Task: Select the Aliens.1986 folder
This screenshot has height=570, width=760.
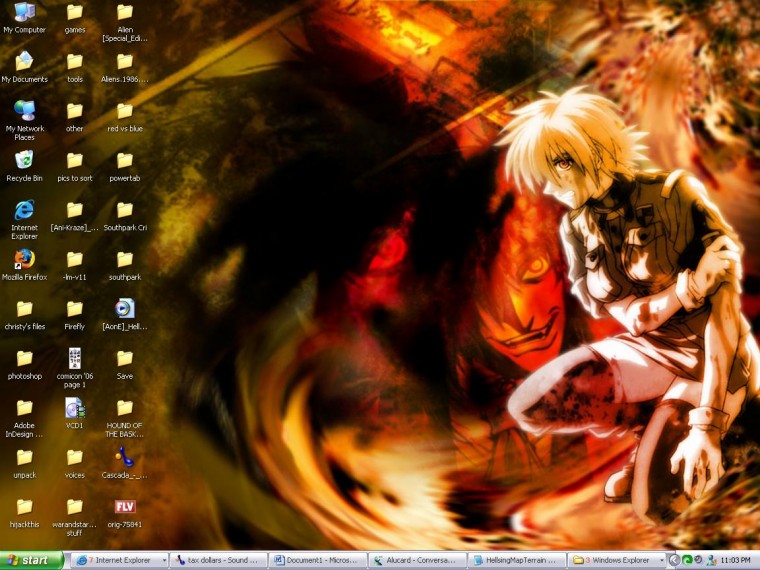Action: click(125, 68)
